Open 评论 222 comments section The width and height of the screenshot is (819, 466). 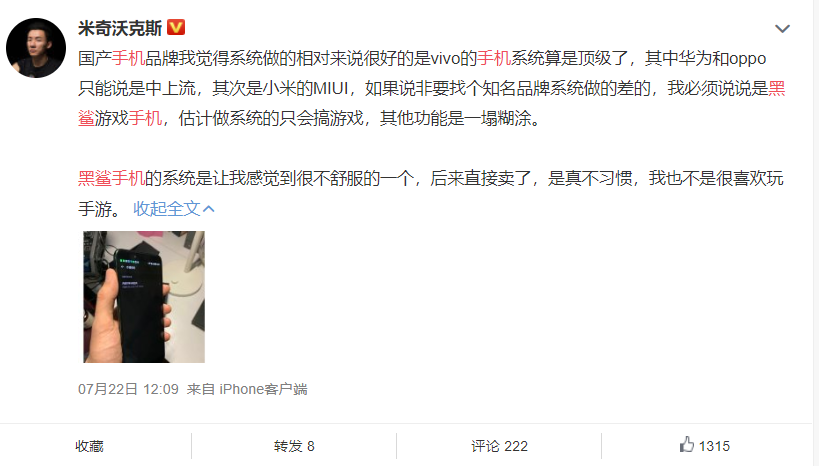coord(499,446)
